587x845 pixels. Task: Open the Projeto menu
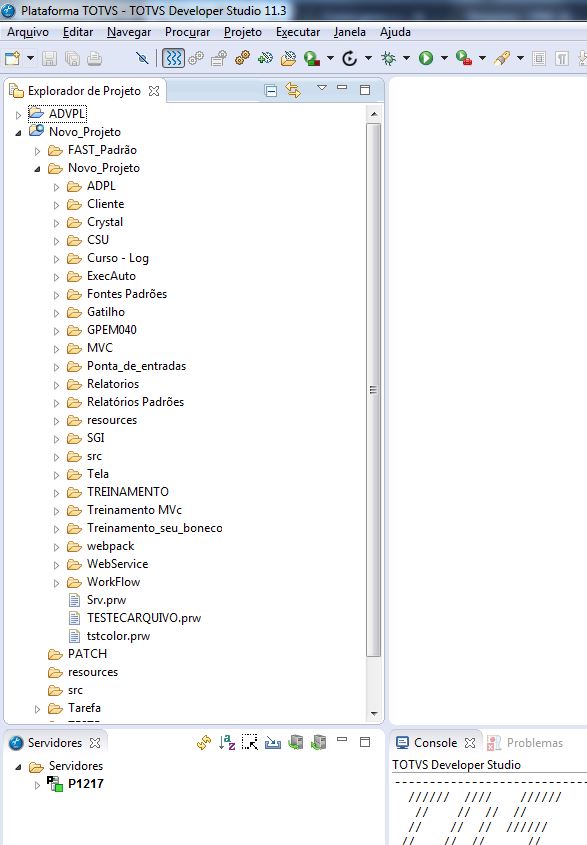[243, 32]
